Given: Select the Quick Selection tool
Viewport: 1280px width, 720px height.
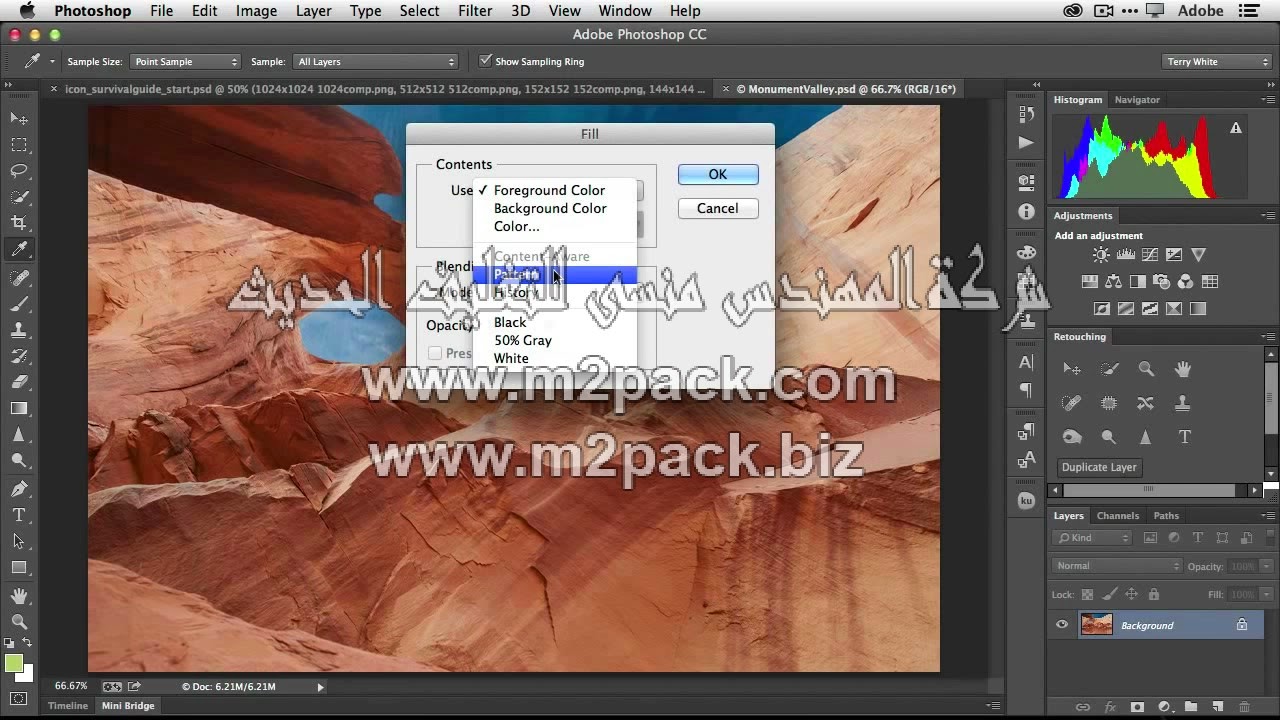Looking at the screenshot, I should coord(19,197).
